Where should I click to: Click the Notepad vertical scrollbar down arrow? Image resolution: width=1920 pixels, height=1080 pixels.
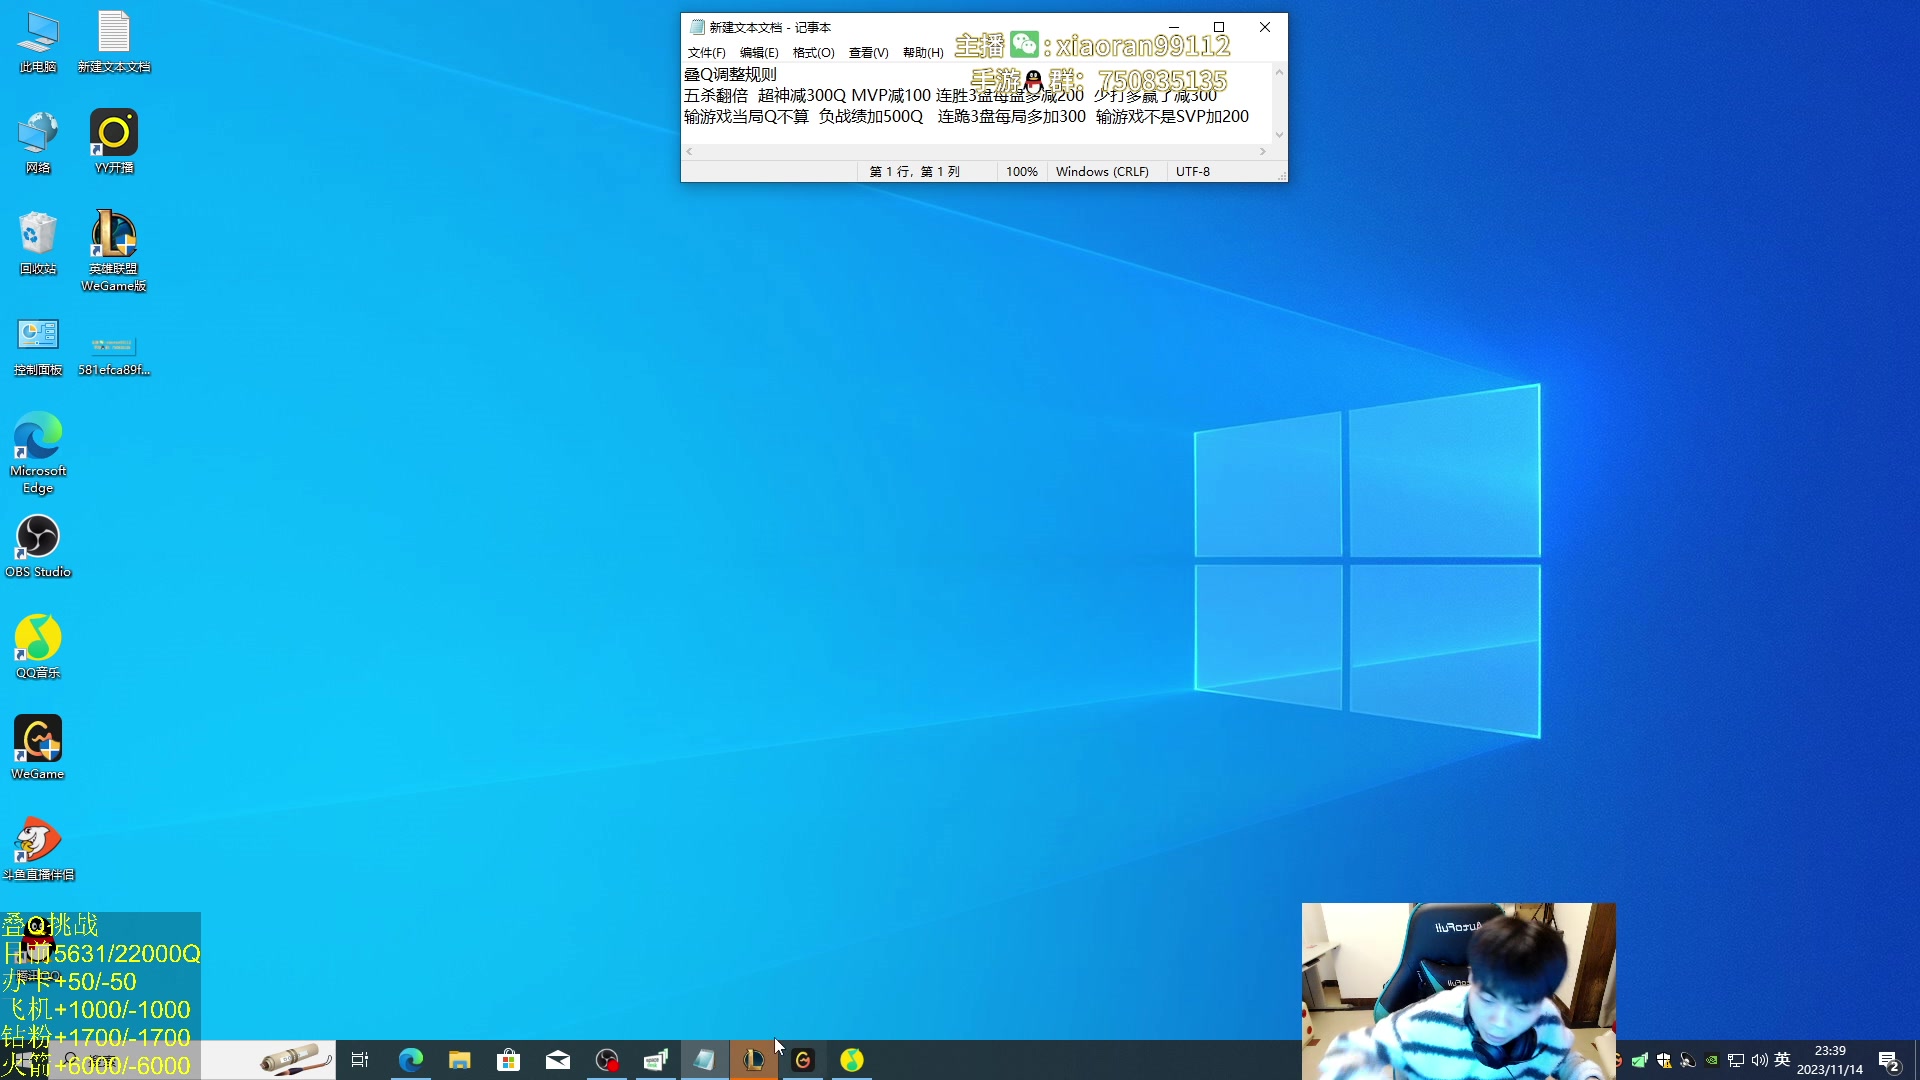(1279, 135)
